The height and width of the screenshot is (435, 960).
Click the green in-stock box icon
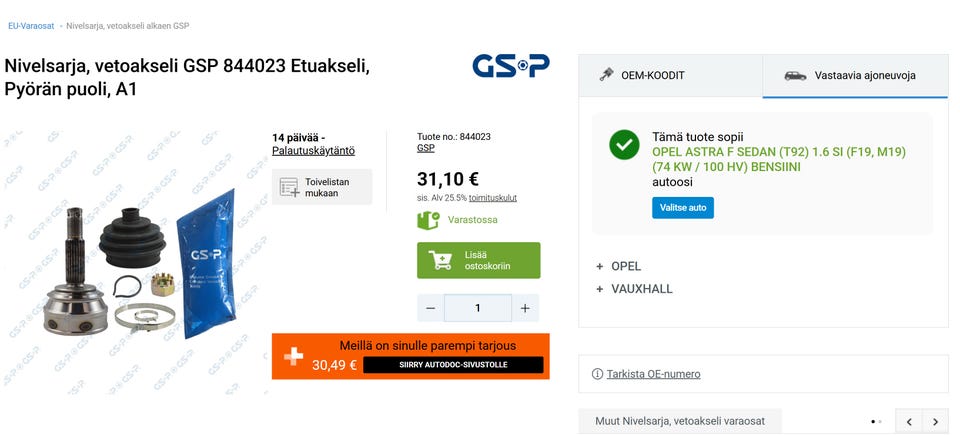pos(428,220)
